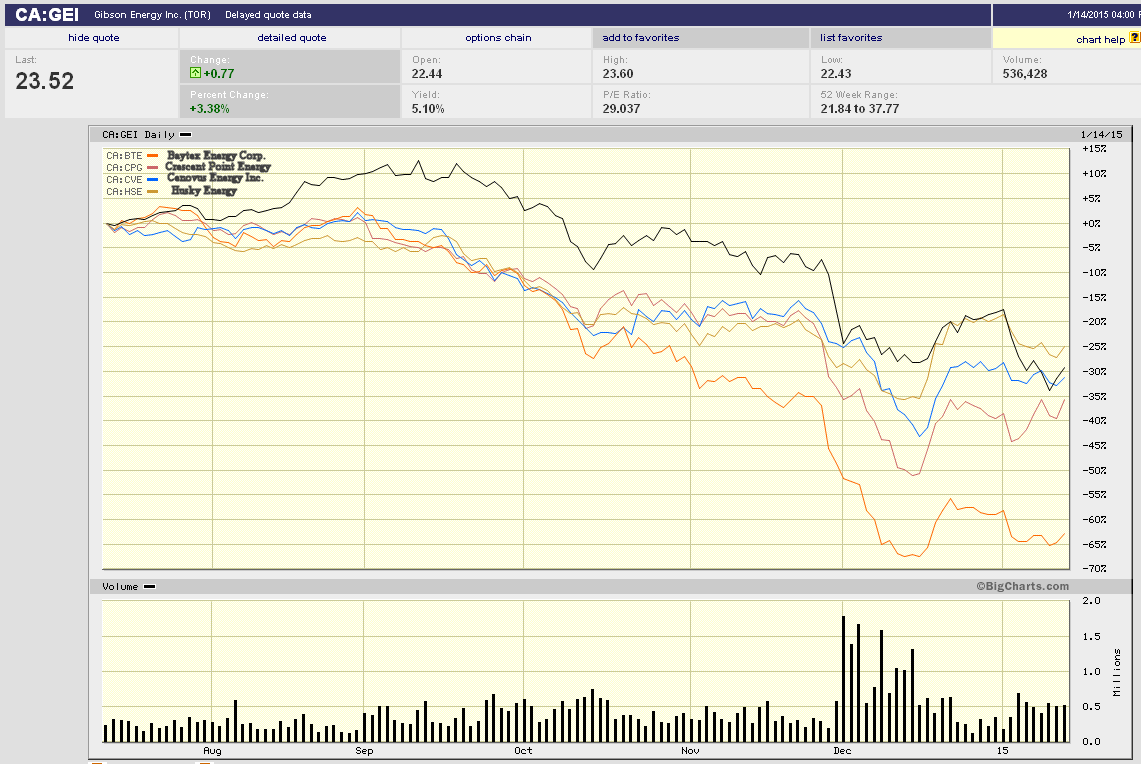Click the volume value 536,428
The width and height of the screenshot is (1141, 764).
(x=1025, y=73)
